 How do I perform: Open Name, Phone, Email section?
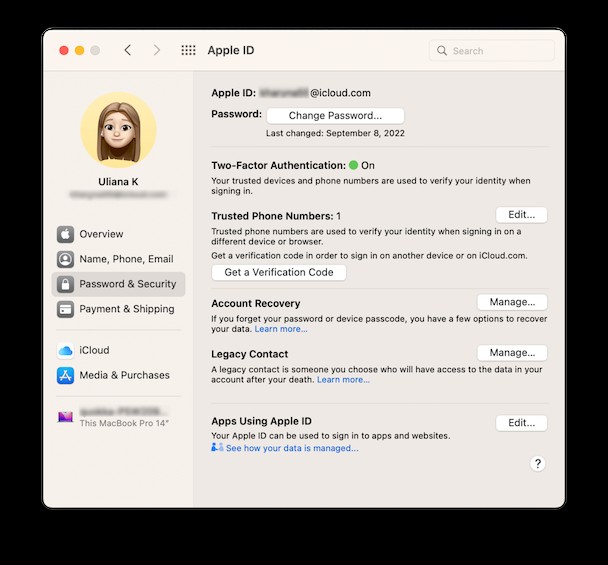pos(118,259)
